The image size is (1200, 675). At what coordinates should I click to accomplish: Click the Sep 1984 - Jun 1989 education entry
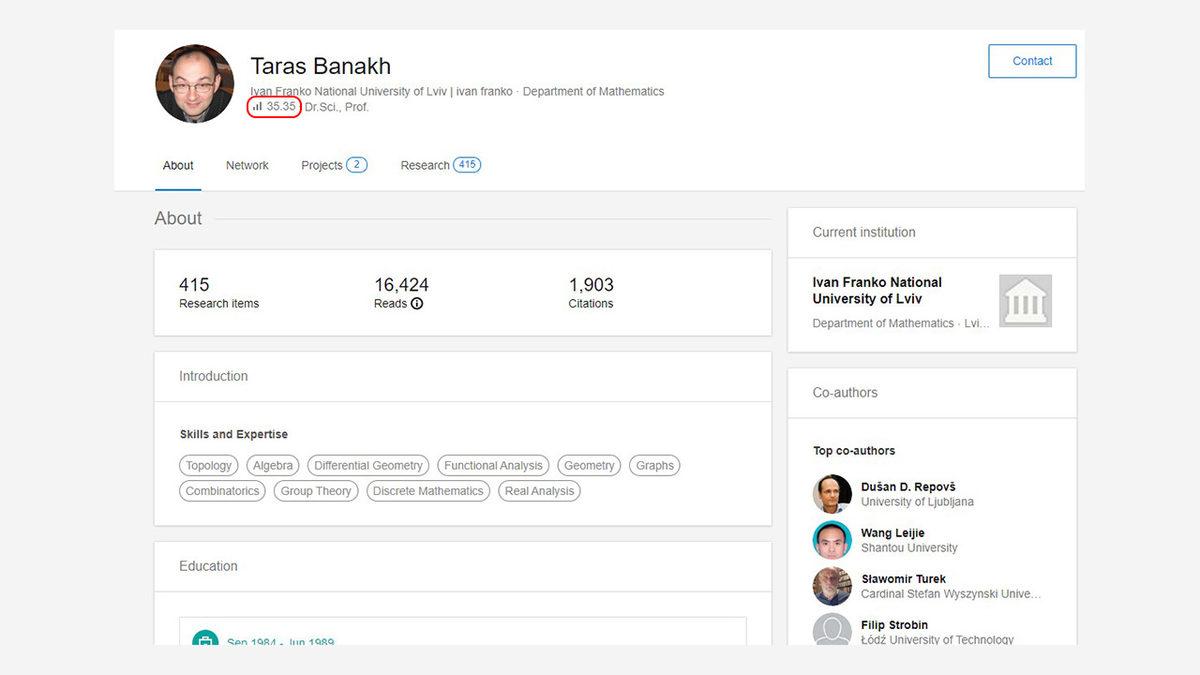click(x=282, y=642)
